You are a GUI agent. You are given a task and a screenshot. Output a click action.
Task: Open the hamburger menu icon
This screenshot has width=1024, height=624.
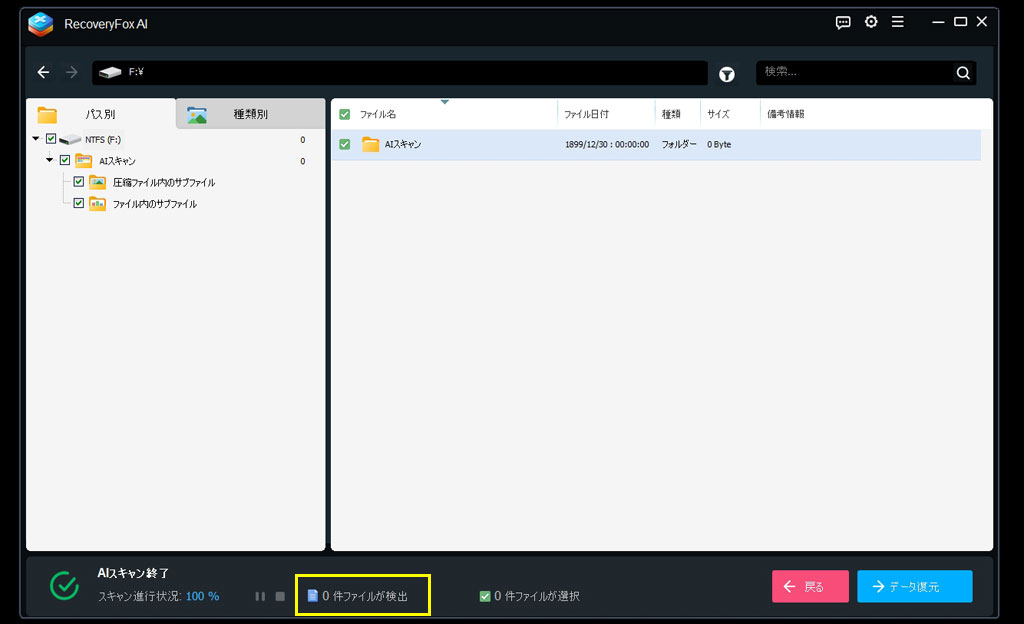click(898, 22)
